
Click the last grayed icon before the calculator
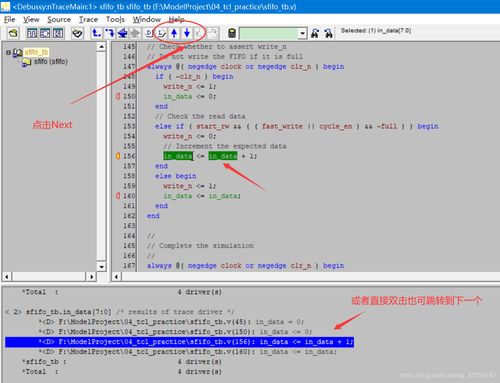click(213, 33)
